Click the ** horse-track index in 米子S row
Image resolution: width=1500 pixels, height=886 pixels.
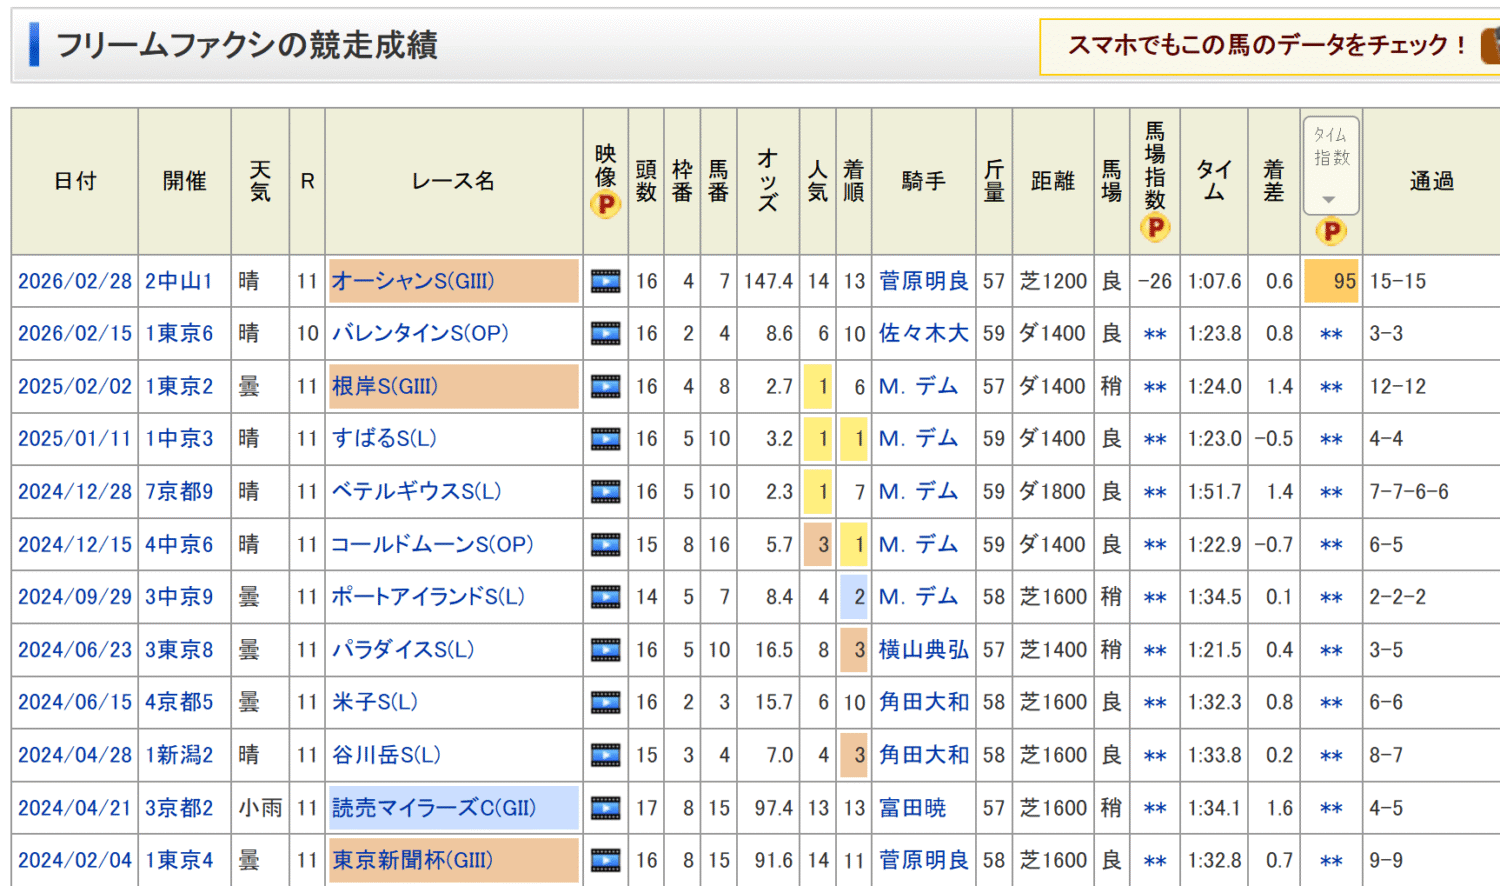(1155, 703)
